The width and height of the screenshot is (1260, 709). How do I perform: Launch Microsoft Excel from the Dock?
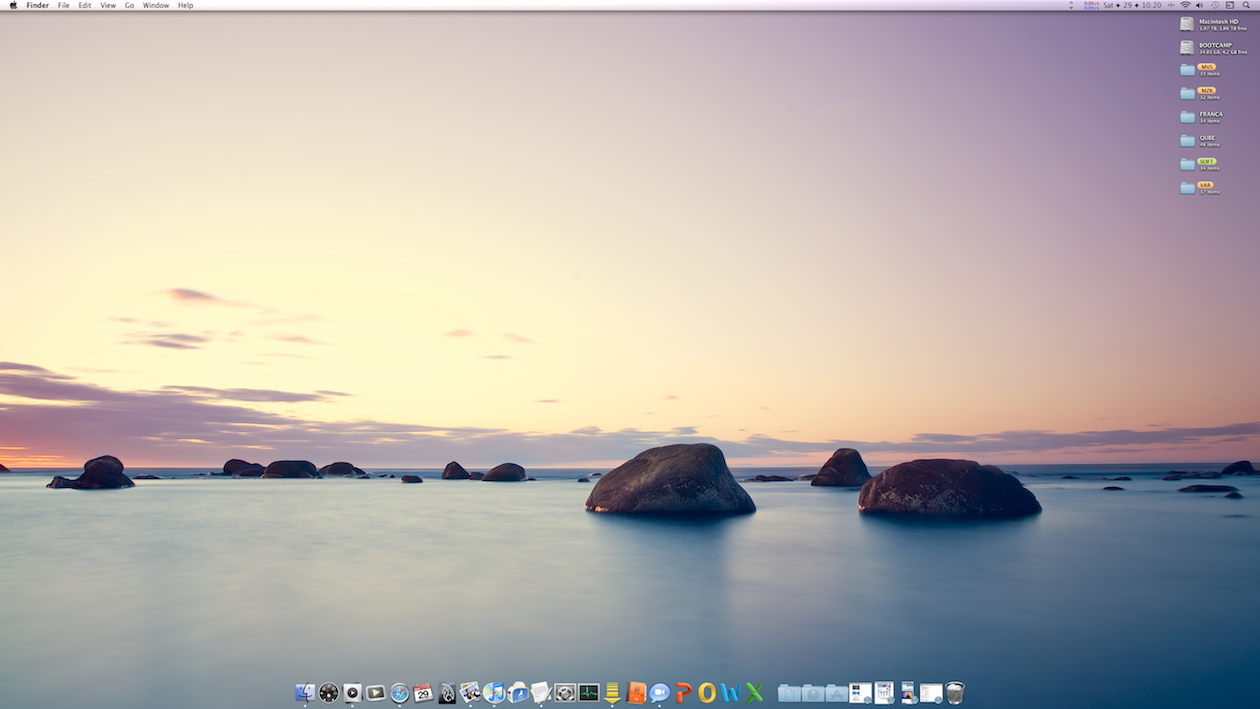(755, 692)
